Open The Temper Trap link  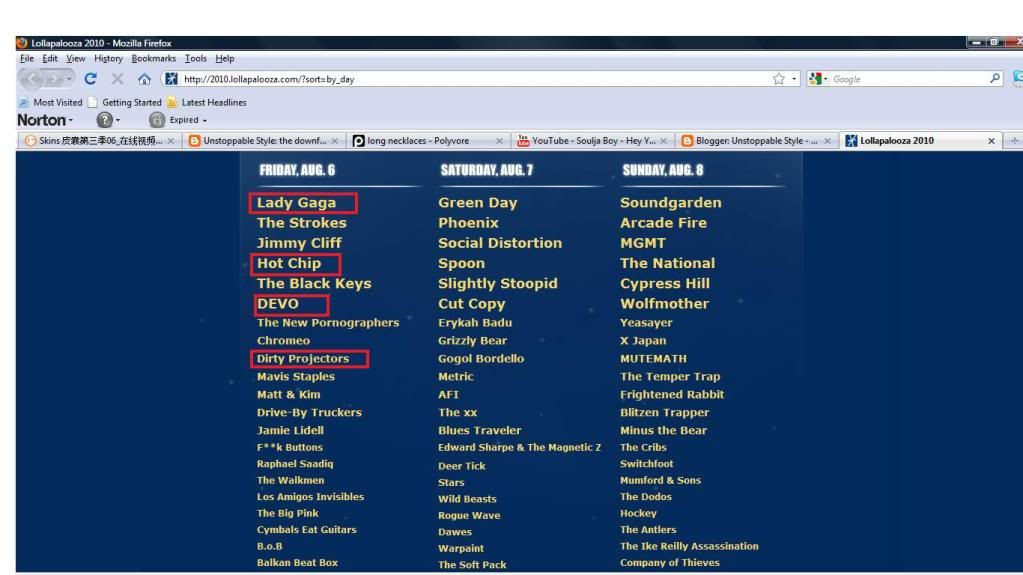[670, 377]
